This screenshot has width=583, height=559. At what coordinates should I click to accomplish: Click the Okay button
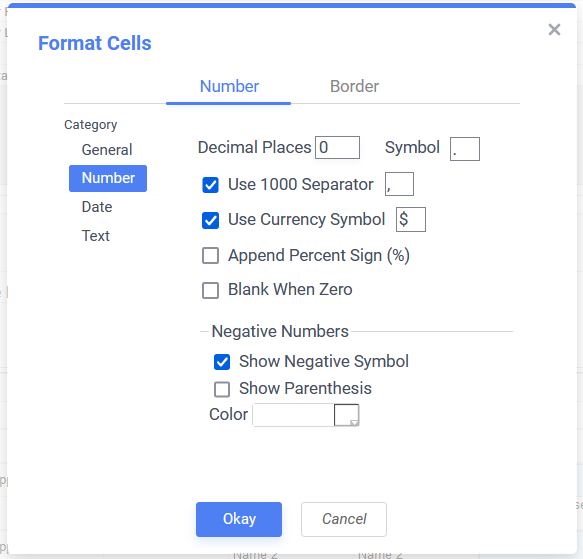(x=239, y=519)
